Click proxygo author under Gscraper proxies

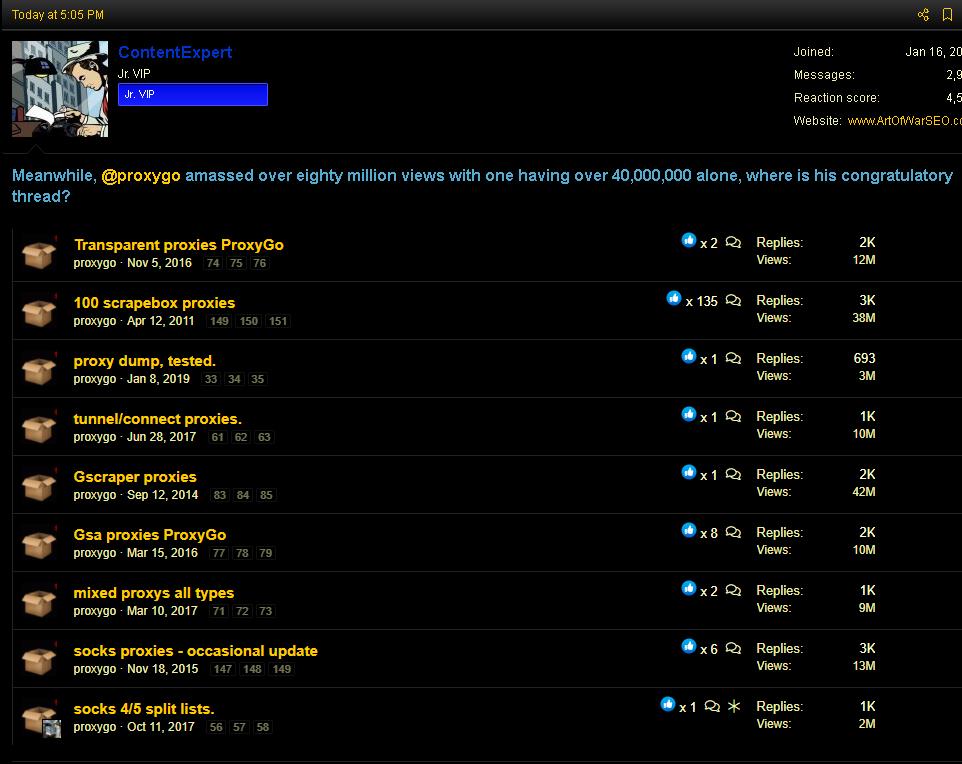tap(94, 495)
